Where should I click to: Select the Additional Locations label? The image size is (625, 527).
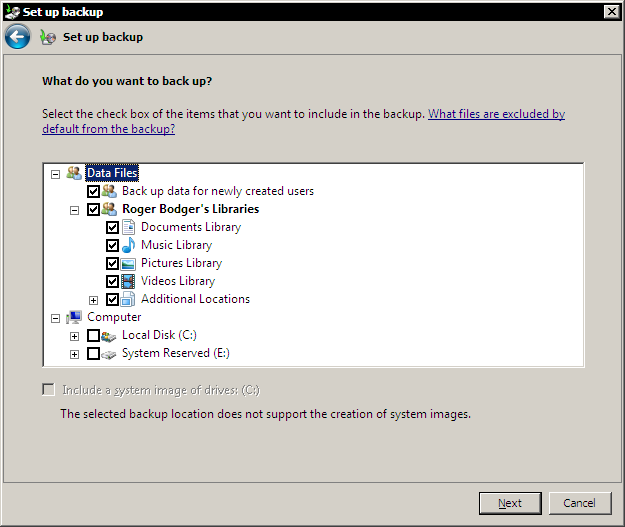pos(195,299)
